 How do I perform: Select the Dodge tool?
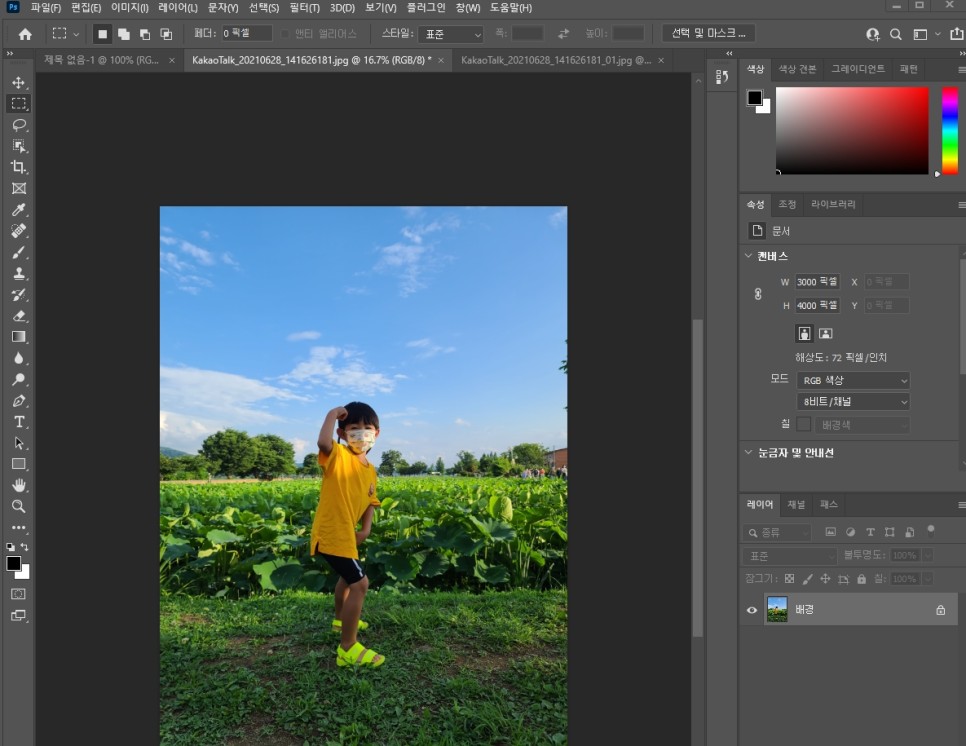(x=18, y=379)
